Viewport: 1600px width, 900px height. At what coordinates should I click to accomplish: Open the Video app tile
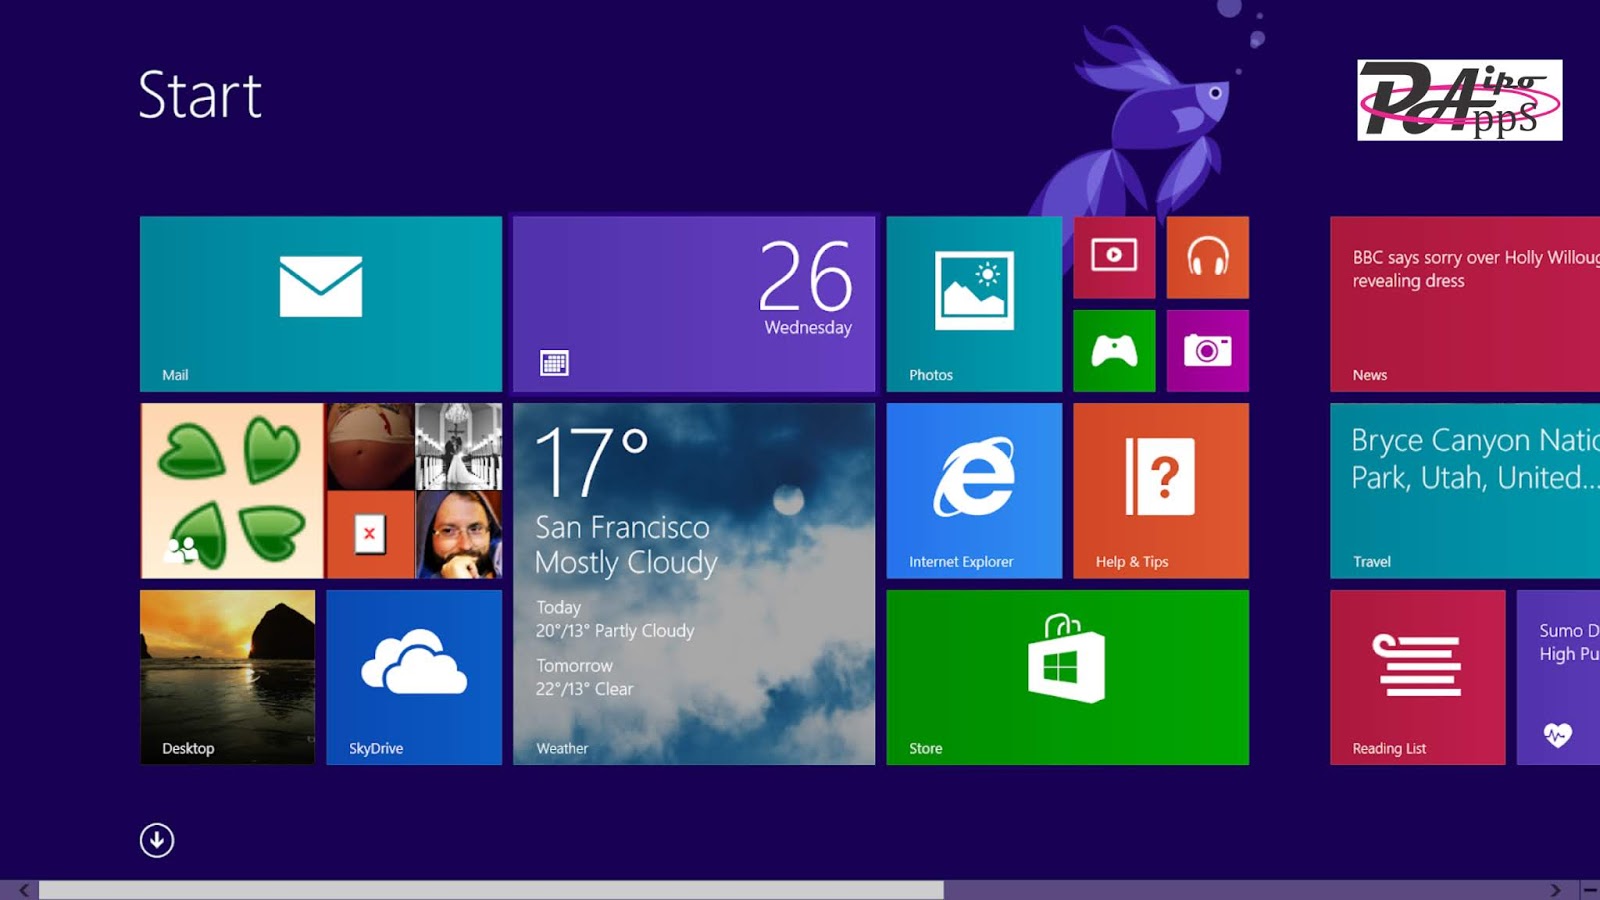pos(1114,257)
